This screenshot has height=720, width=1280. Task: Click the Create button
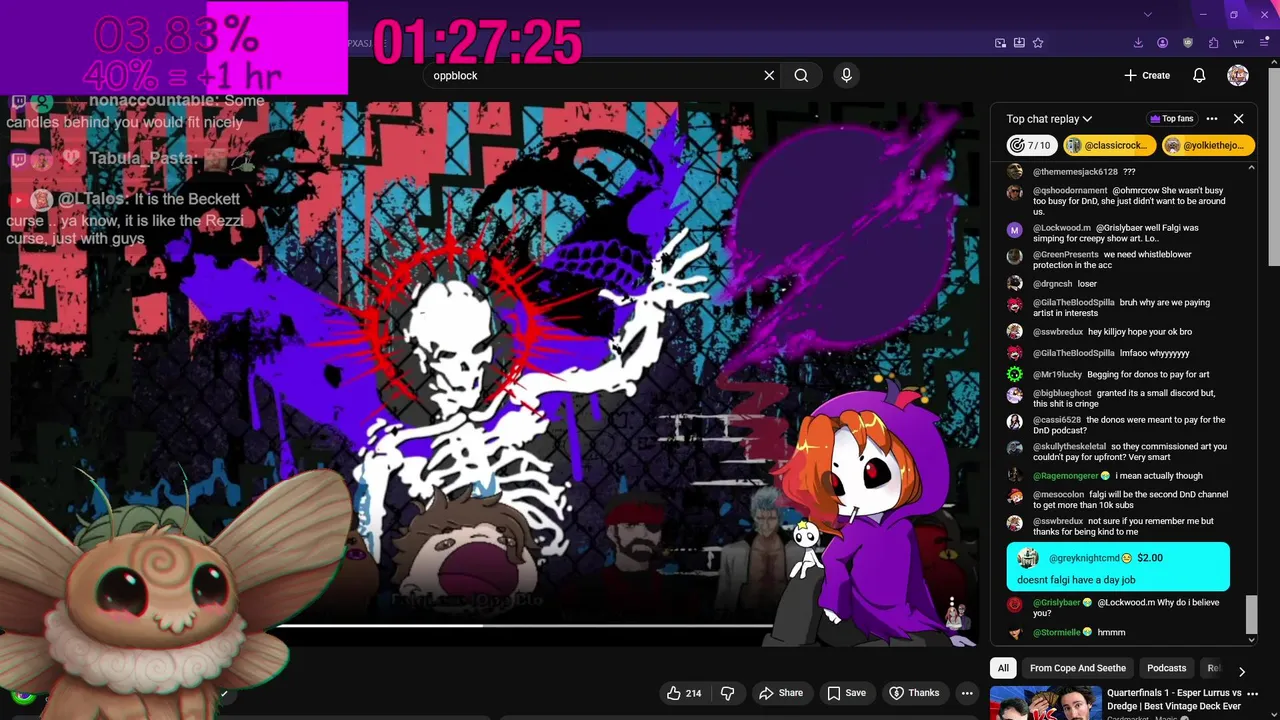pos(1147,75)
